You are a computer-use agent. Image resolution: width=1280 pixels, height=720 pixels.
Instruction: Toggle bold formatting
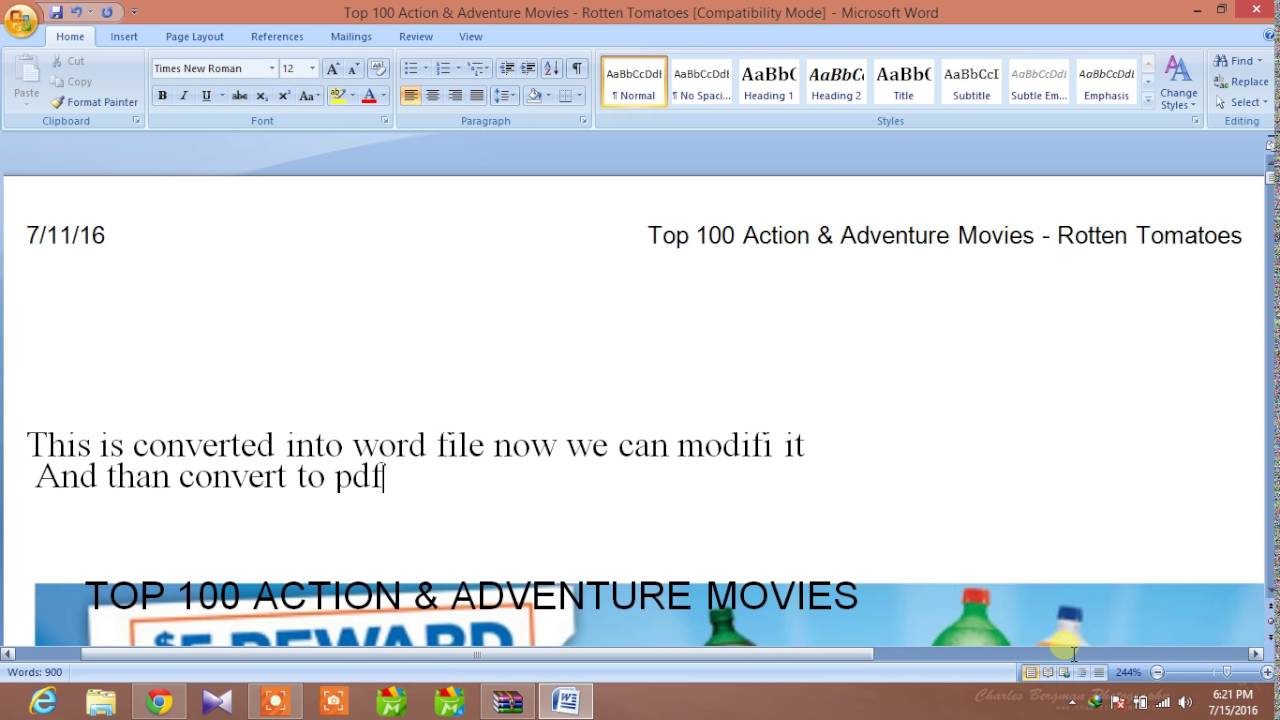(162, 96)
